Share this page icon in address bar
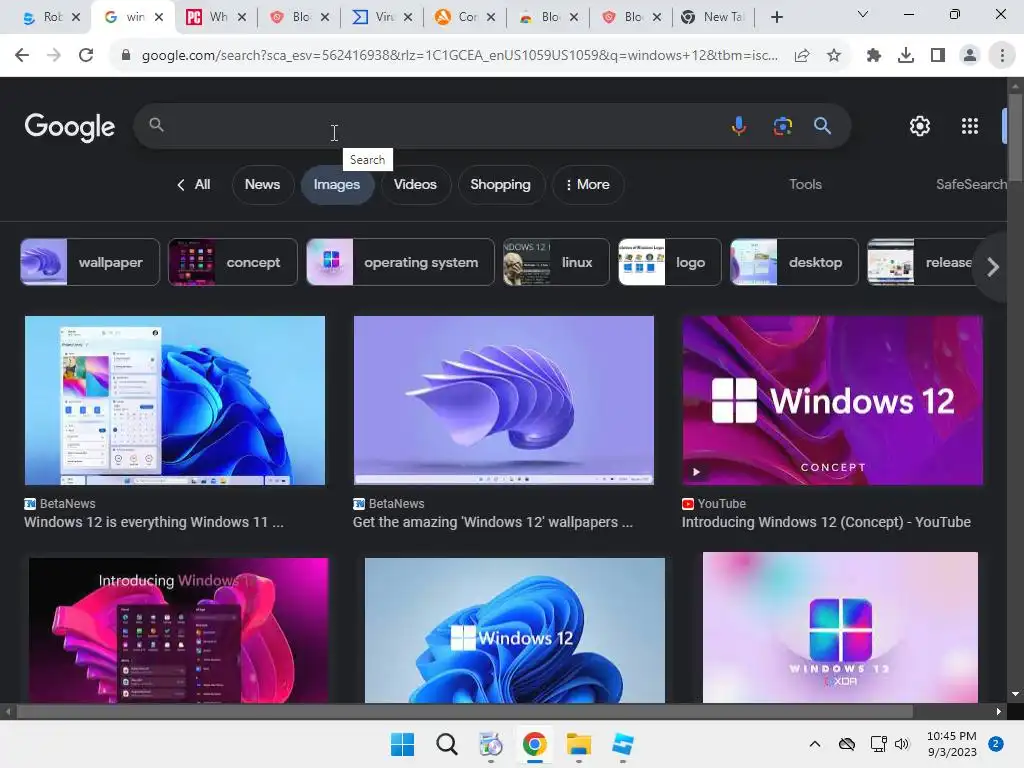 pyautogui.click(x=802, y=56)
